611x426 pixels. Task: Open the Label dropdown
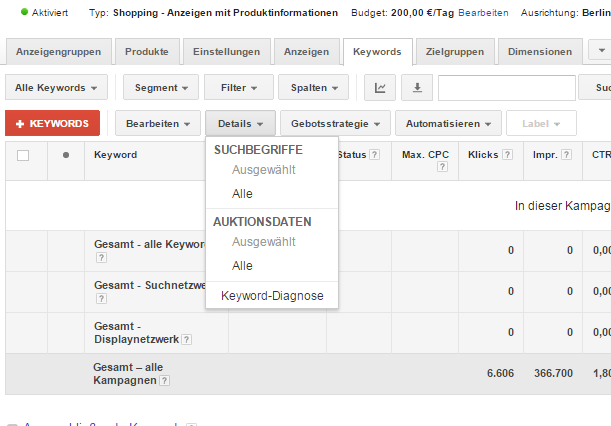(x=541, y=124)
